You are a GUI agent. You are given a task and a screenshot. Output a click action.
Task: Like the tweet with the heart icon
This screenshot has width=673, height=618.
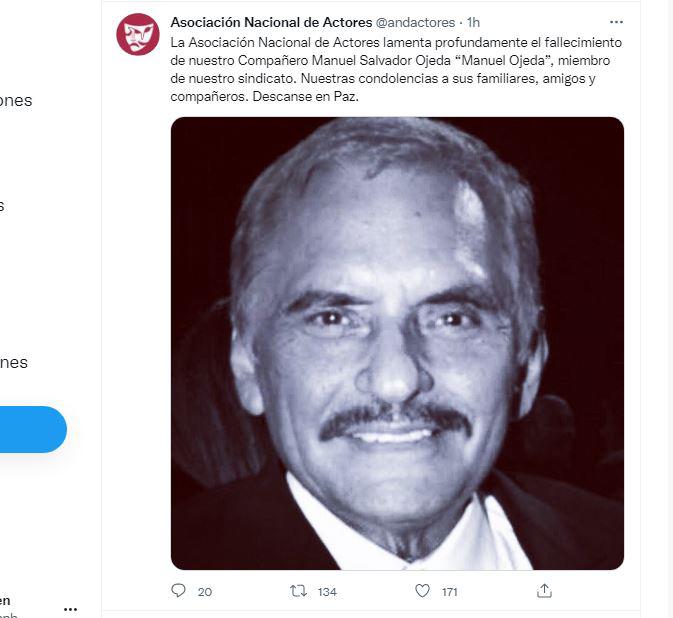point(423,591)
